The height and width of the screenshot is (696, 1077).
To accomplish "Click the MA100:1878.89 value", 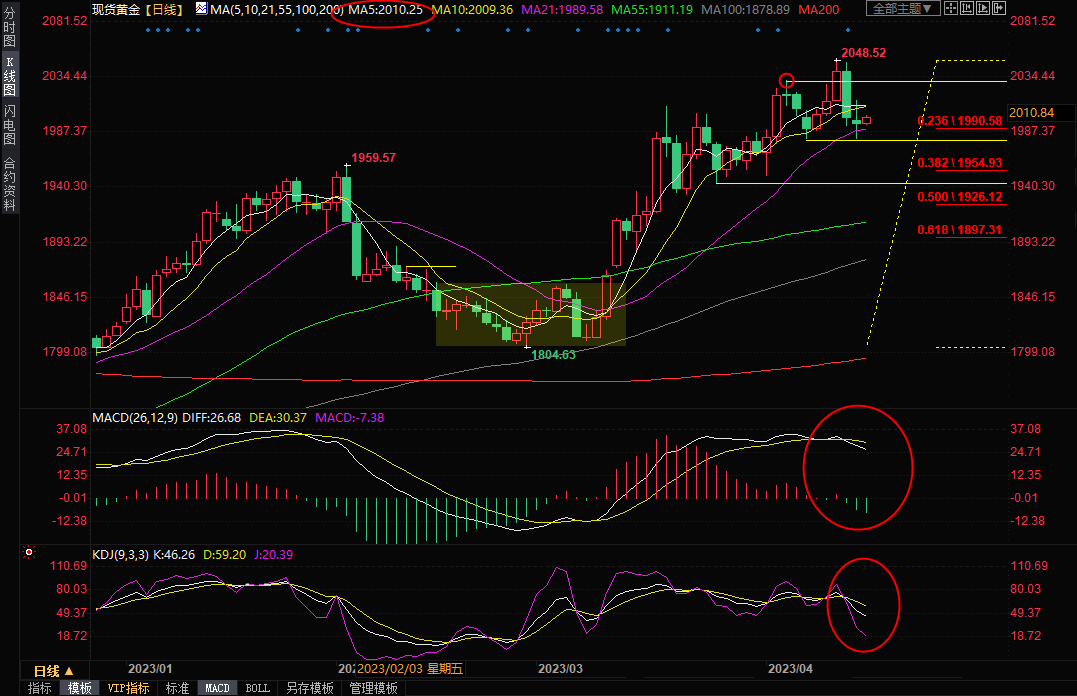I will [745, 10].
